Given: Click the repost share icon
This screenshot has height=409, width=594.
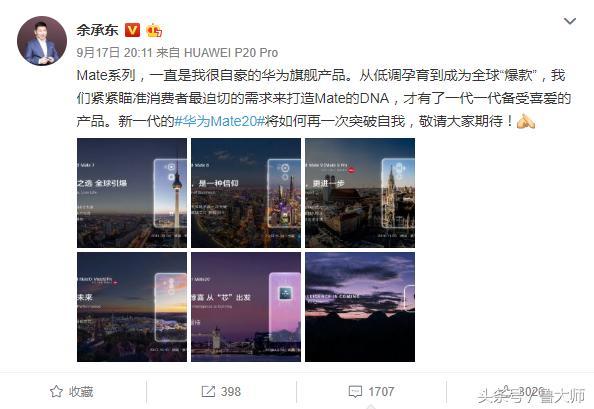Looking at the screenshot, I should click(208, 391).
